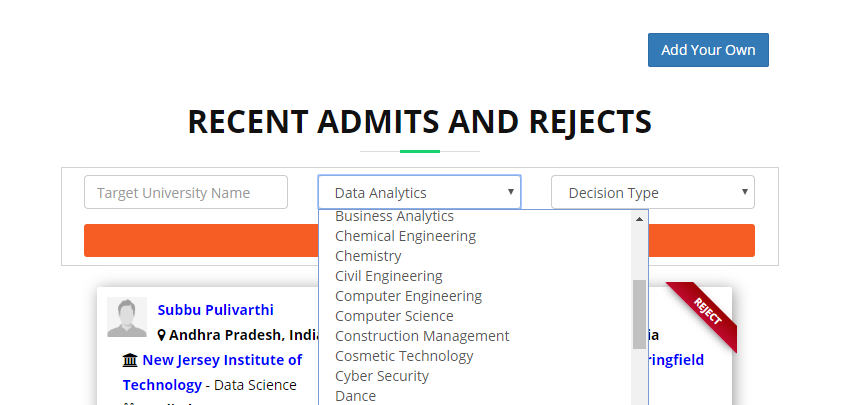This screenshot has width=856, height=405.
Task: Select Construction Management option
Action: (422, 336)
